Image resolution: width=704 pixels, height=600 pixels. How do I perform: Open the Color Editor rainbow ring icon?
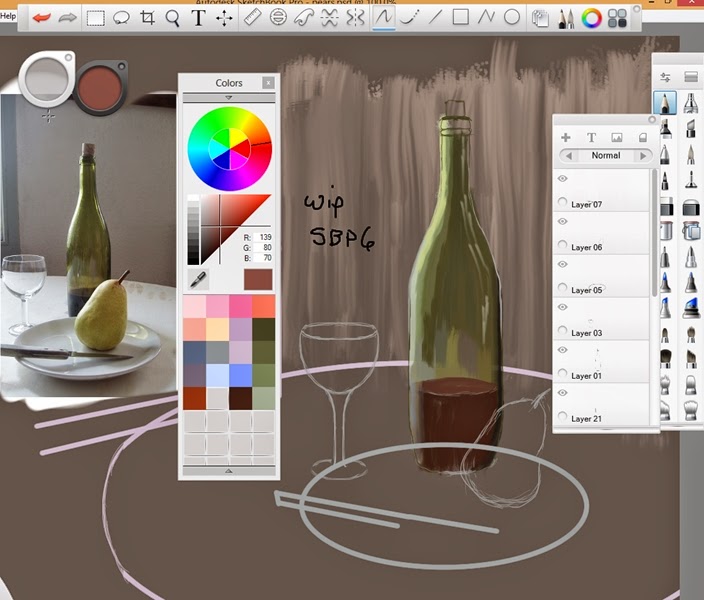tap(591, 18)
